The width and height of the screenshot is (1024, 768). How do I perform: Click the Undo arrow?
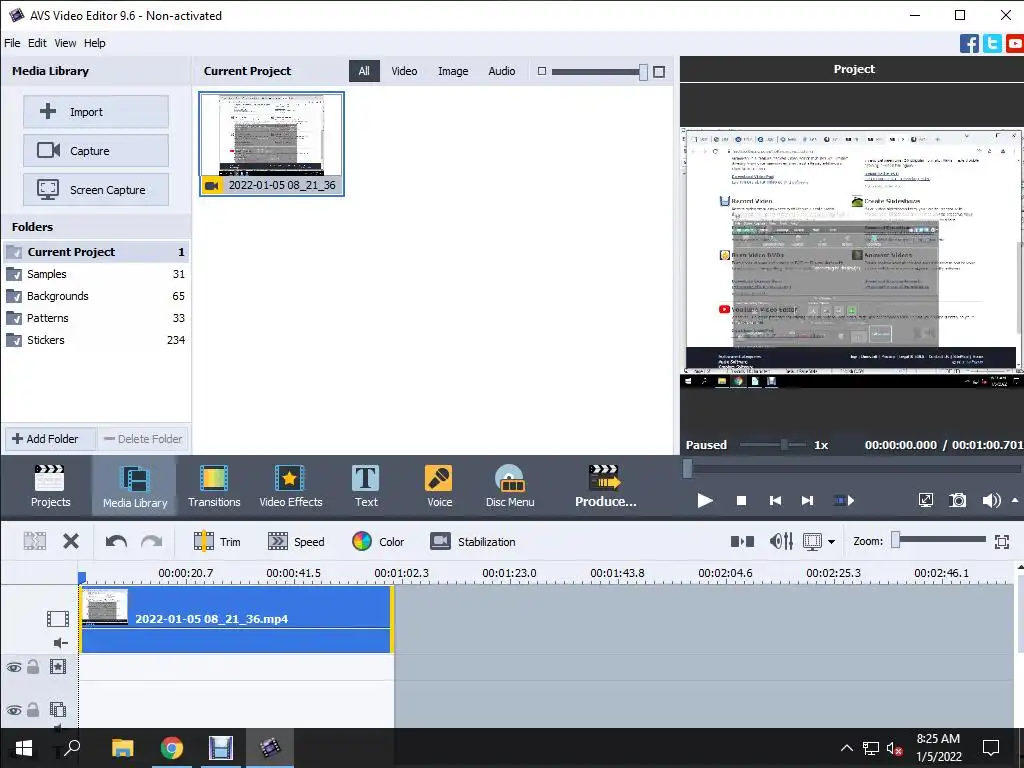(116, 541)
